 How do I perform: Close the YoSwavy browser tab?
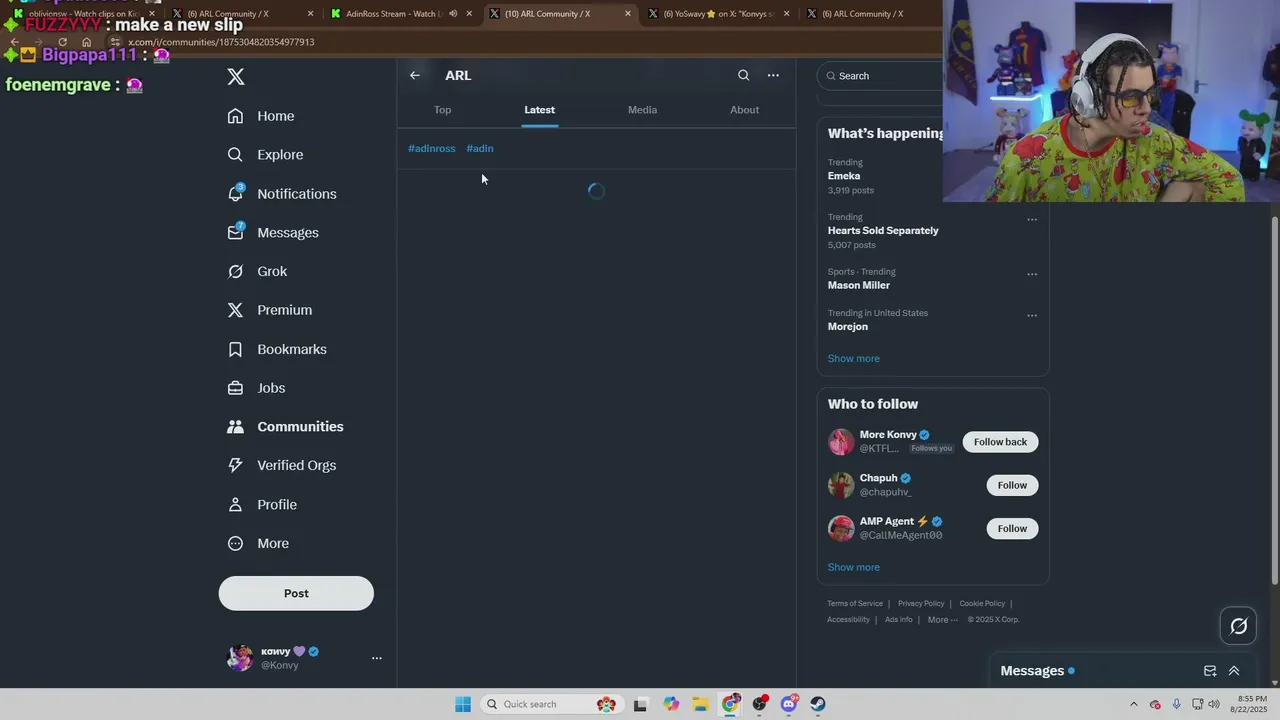tap(787, 14)
